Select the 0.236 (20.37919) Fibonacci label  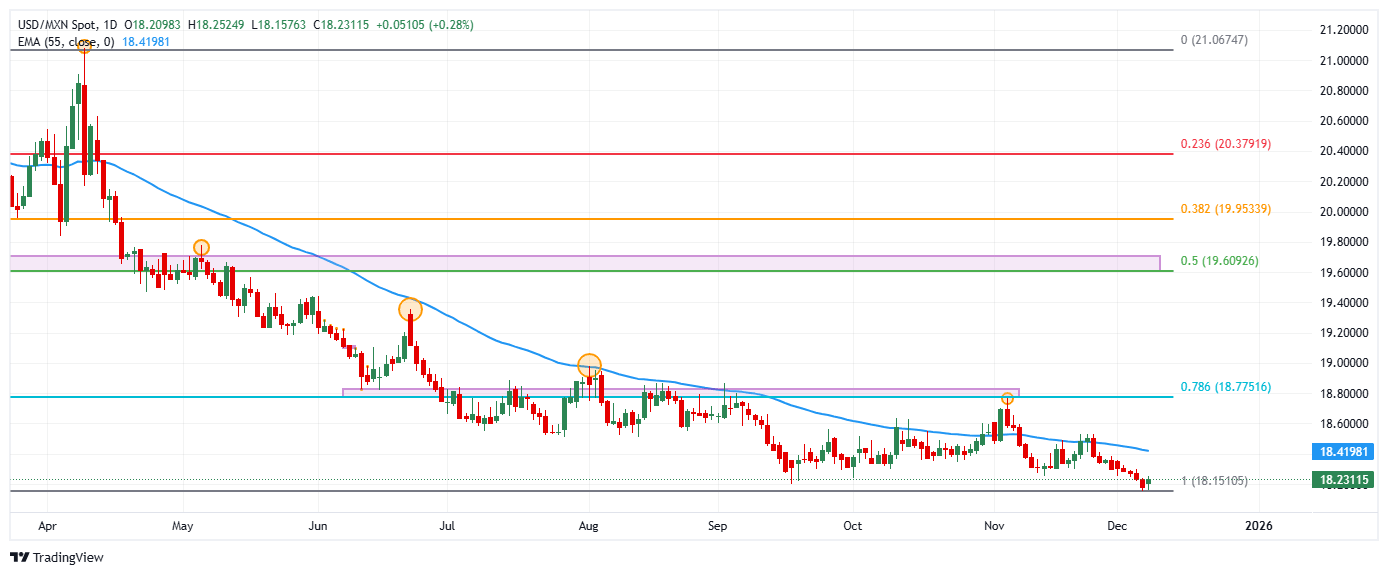click(x=1225, y=144)
